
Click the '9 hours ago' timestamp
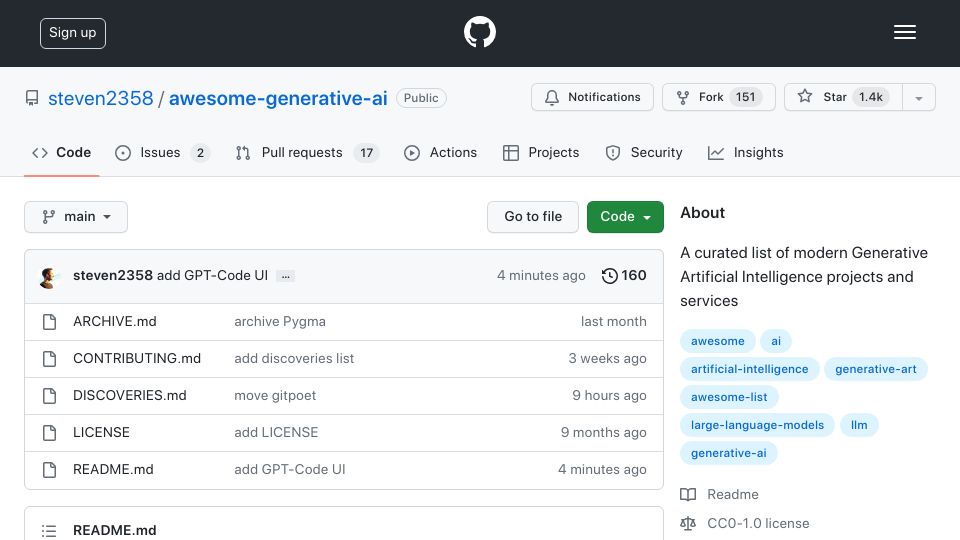click(x=609, y=396)
